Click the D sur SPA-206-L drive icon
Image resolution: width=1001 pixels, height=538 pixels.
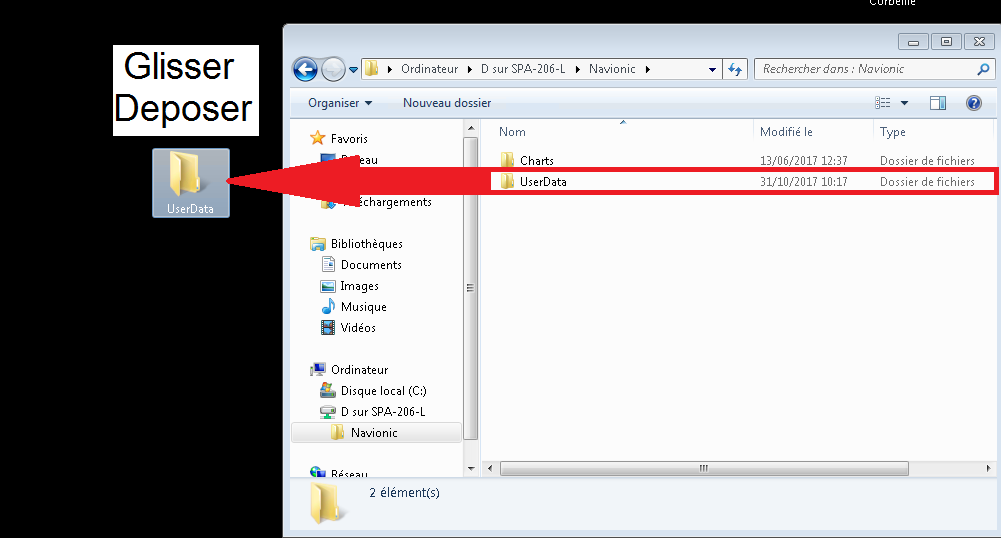coord(327,412)
